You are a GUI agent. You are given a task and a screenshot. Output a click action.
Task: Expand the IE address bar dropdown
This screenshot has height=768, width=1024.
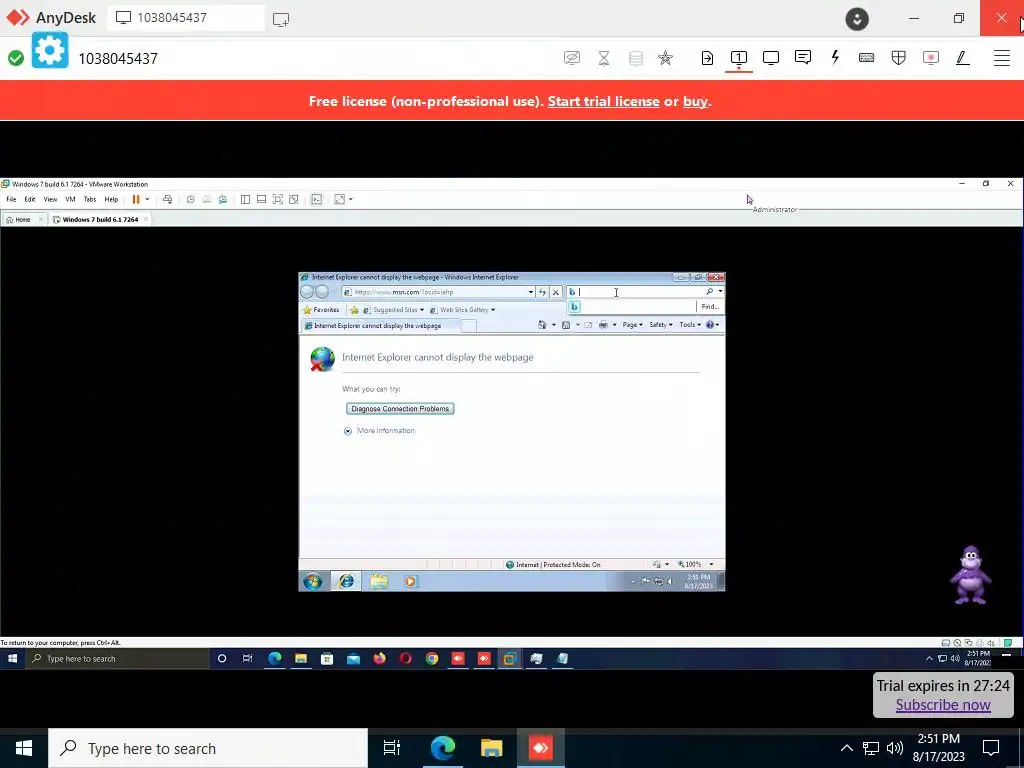(530, 292)
